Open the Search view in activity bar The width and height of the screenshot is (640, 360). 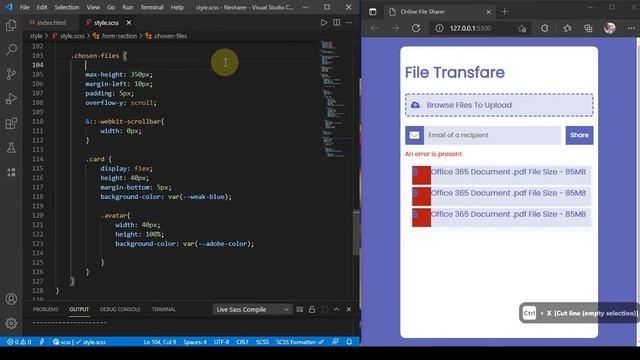pyautogui.click(x=11, y=50)
